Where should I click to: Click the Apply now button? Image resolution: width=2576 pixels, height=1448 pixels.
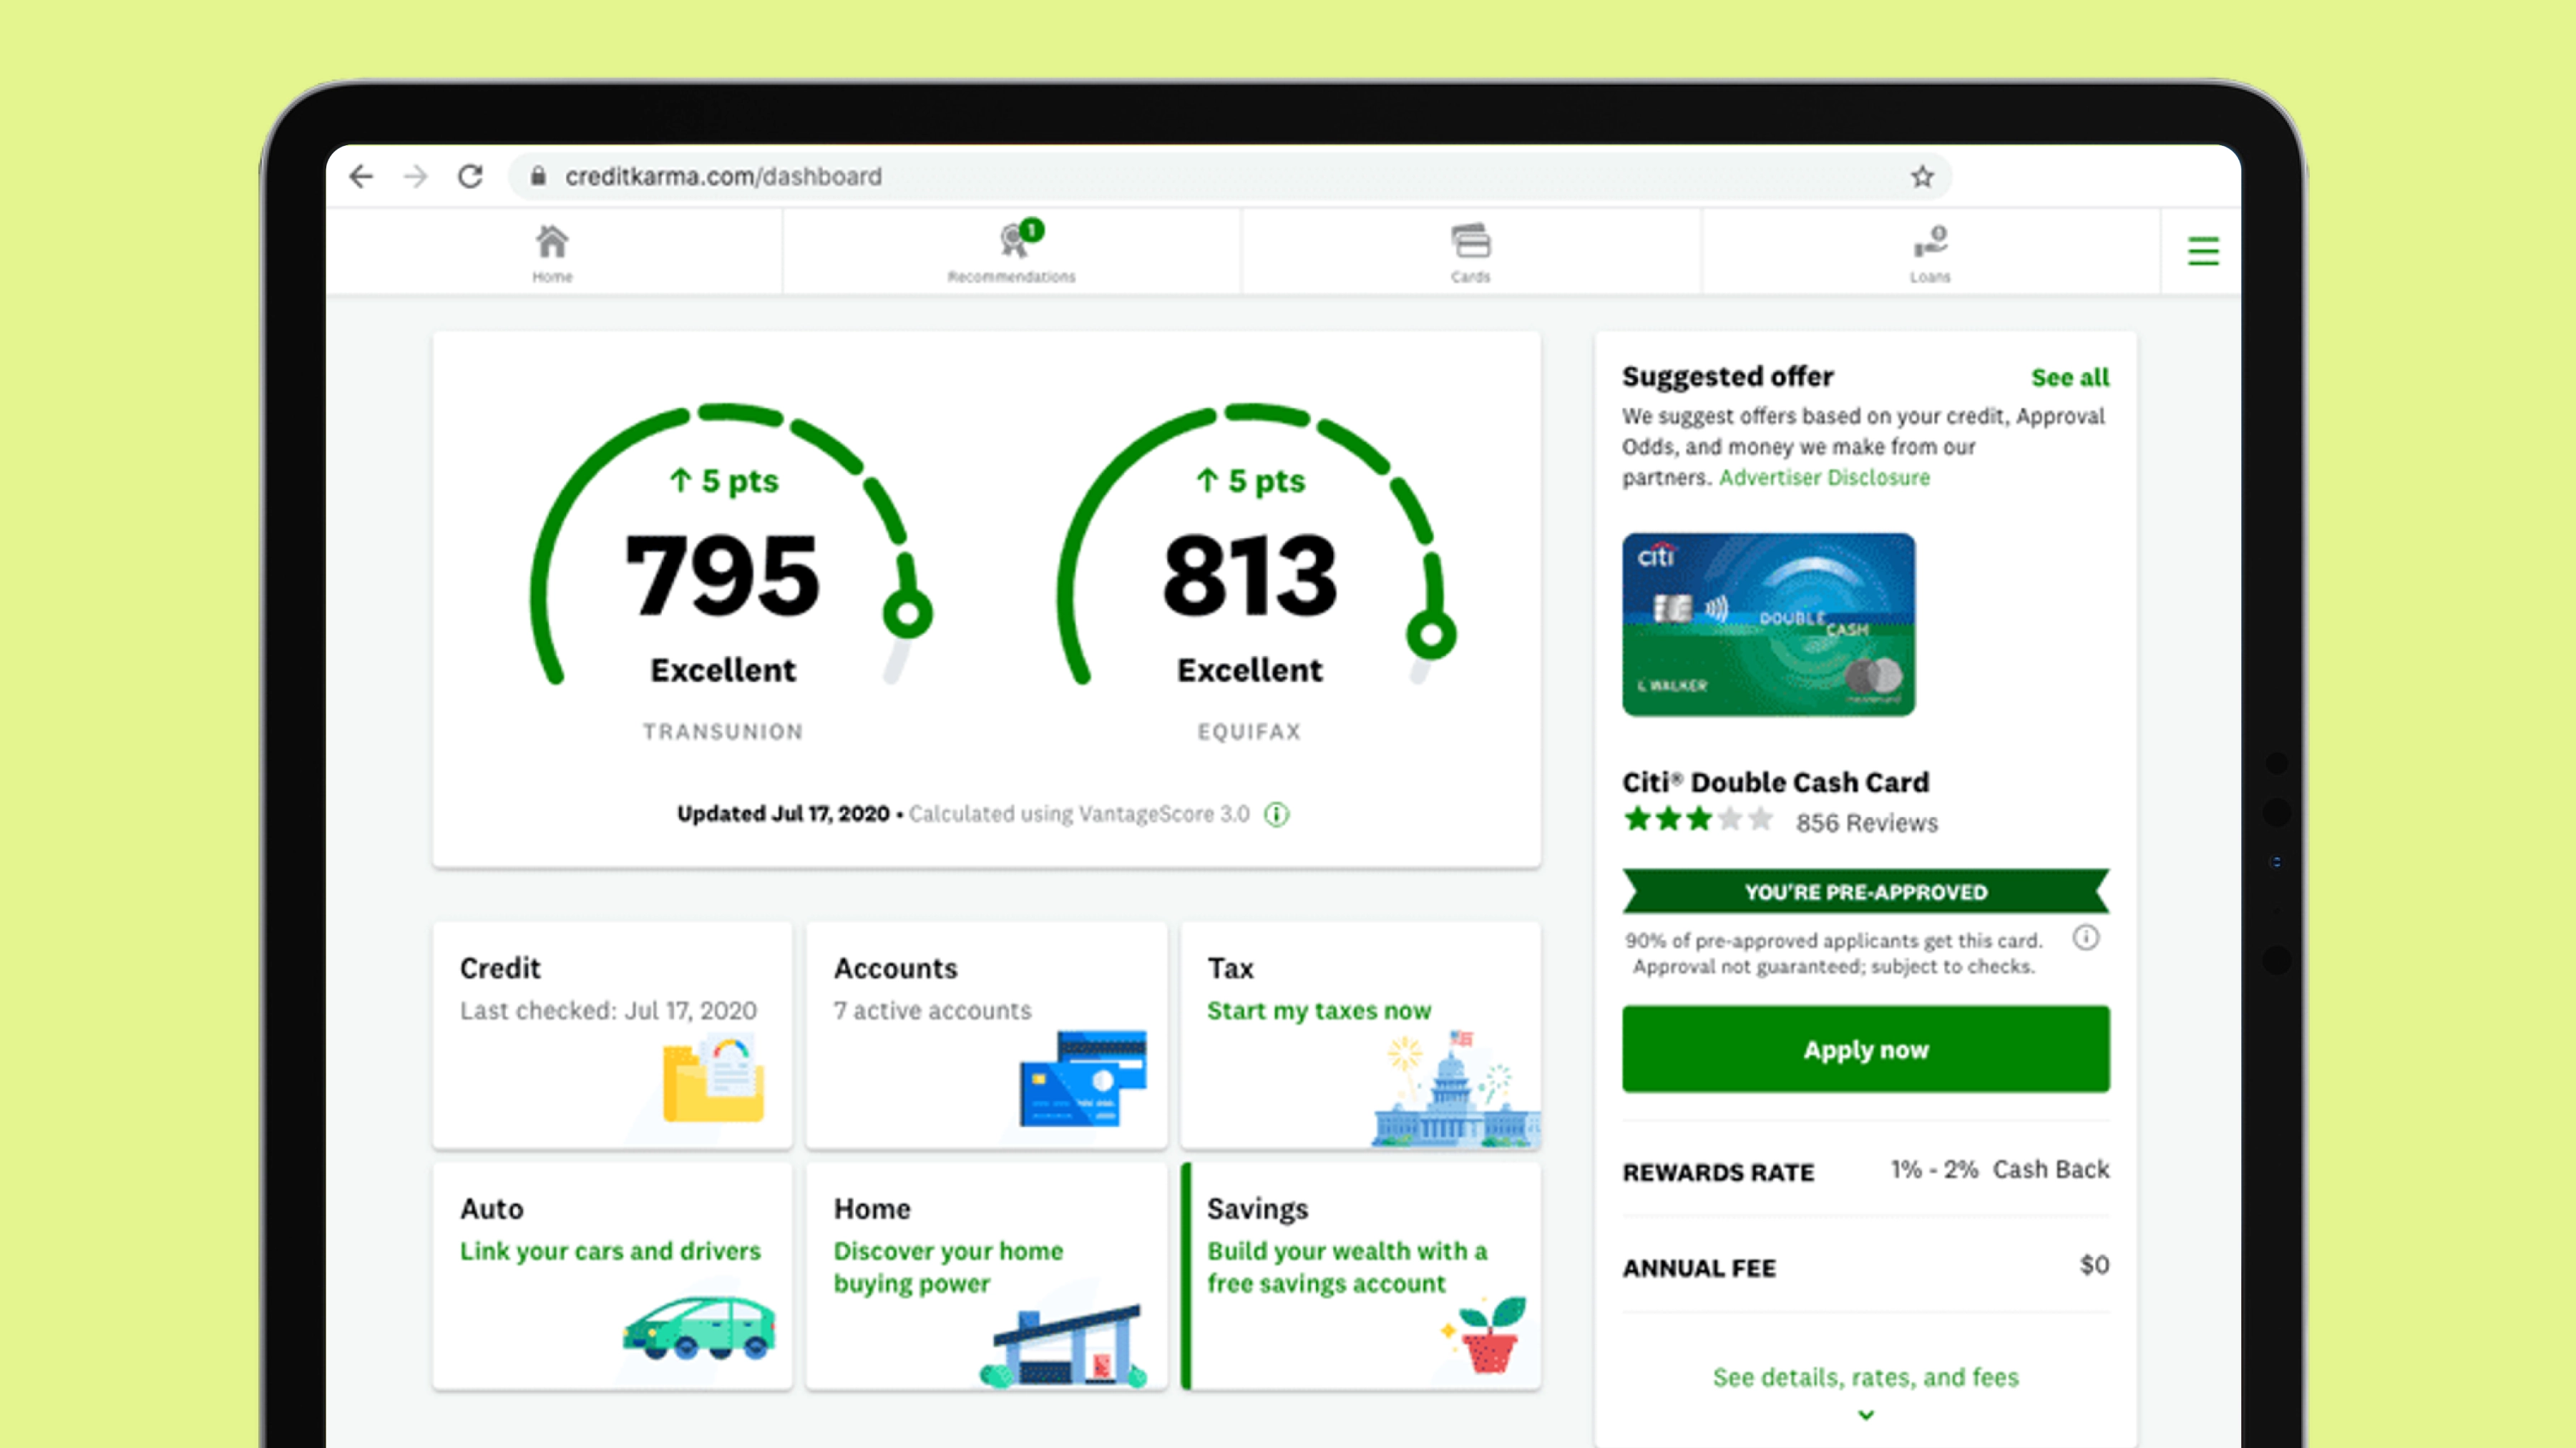[1866, 1049]
